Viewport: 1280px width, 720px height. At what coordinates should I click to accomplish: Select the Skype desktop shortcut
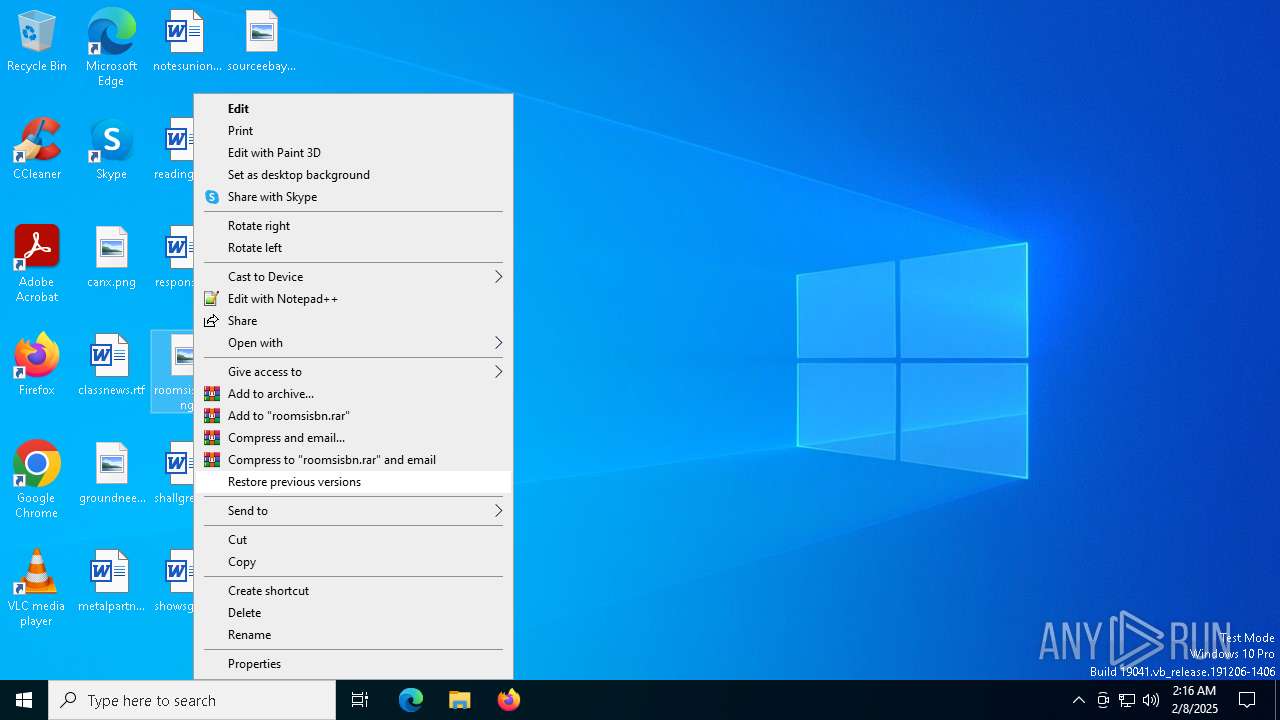[x=111, y=150]
